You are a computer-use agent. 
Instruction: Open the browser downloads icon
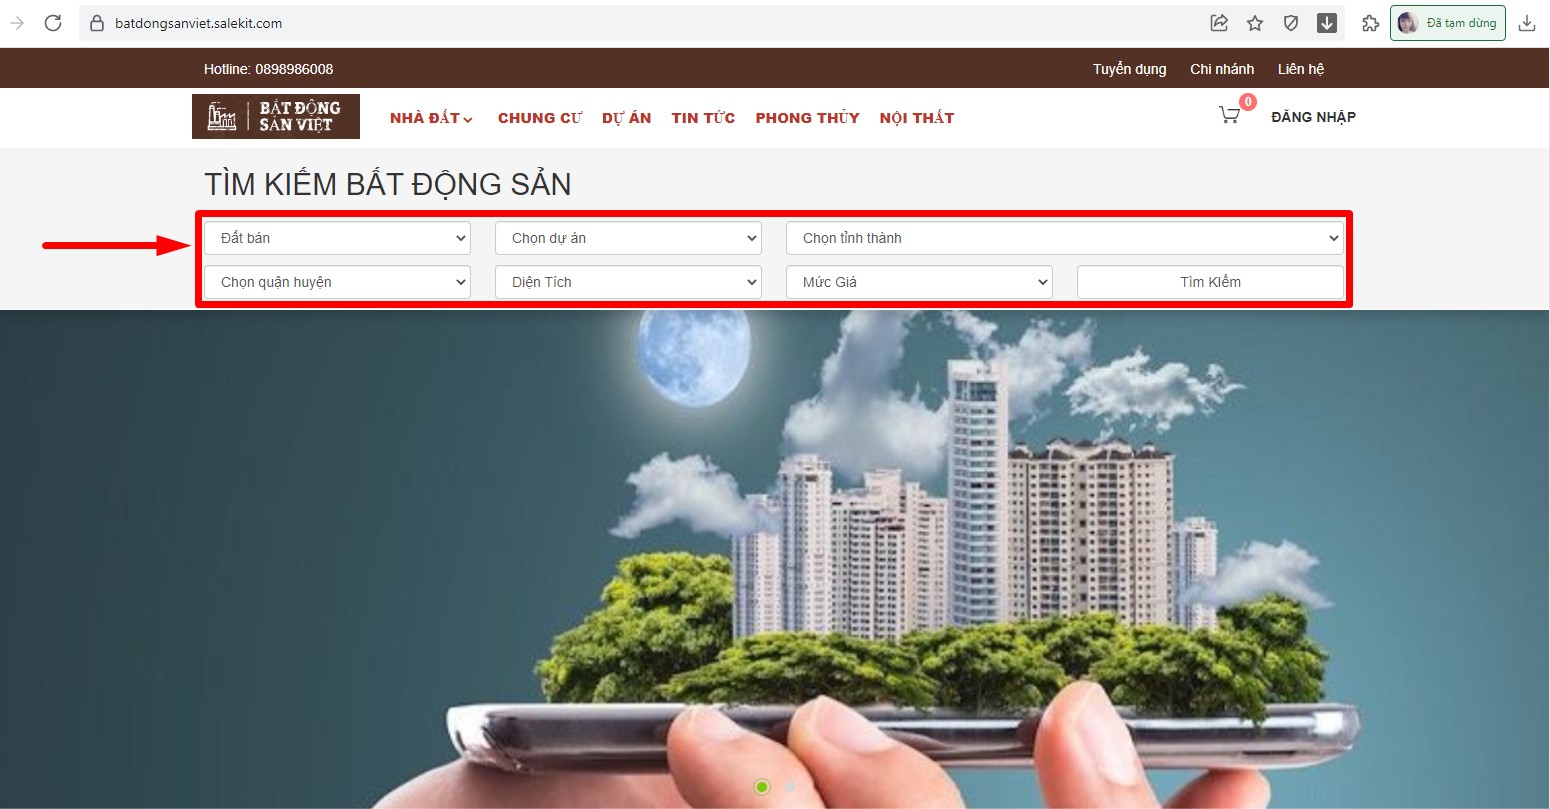(1526, 23)
